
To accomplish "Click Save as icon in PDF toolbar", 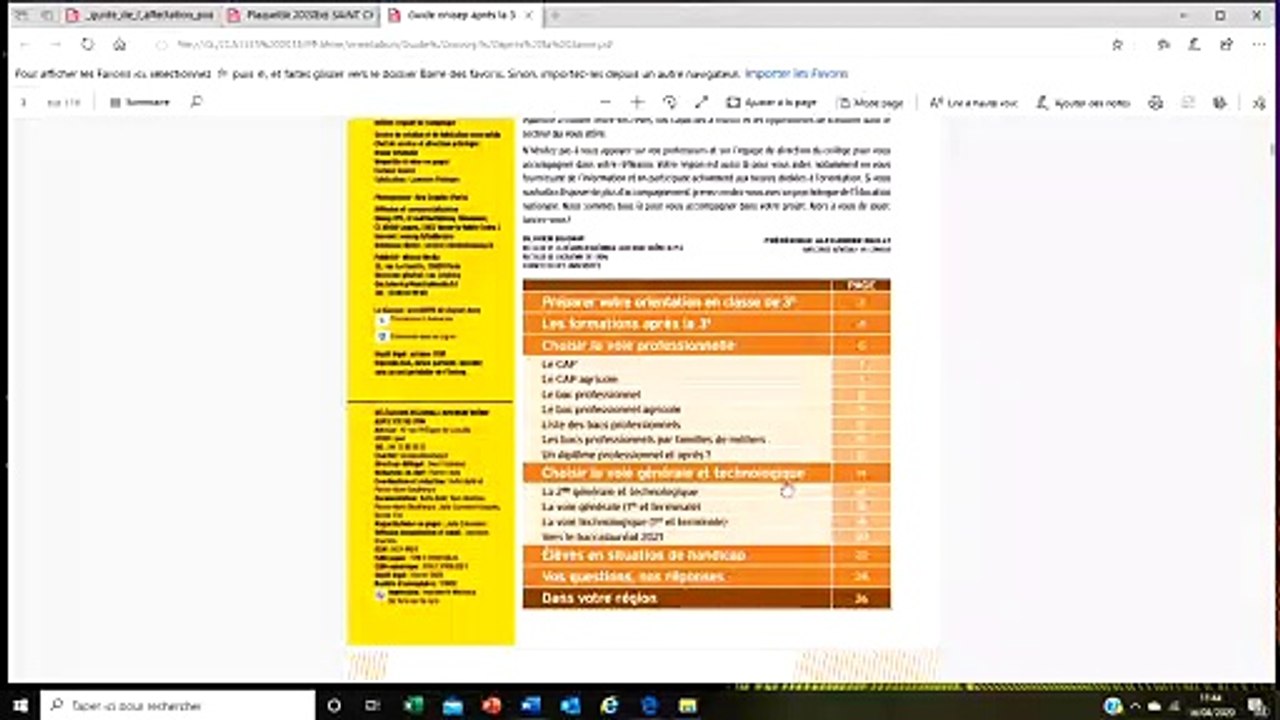I will point(1220,102).
